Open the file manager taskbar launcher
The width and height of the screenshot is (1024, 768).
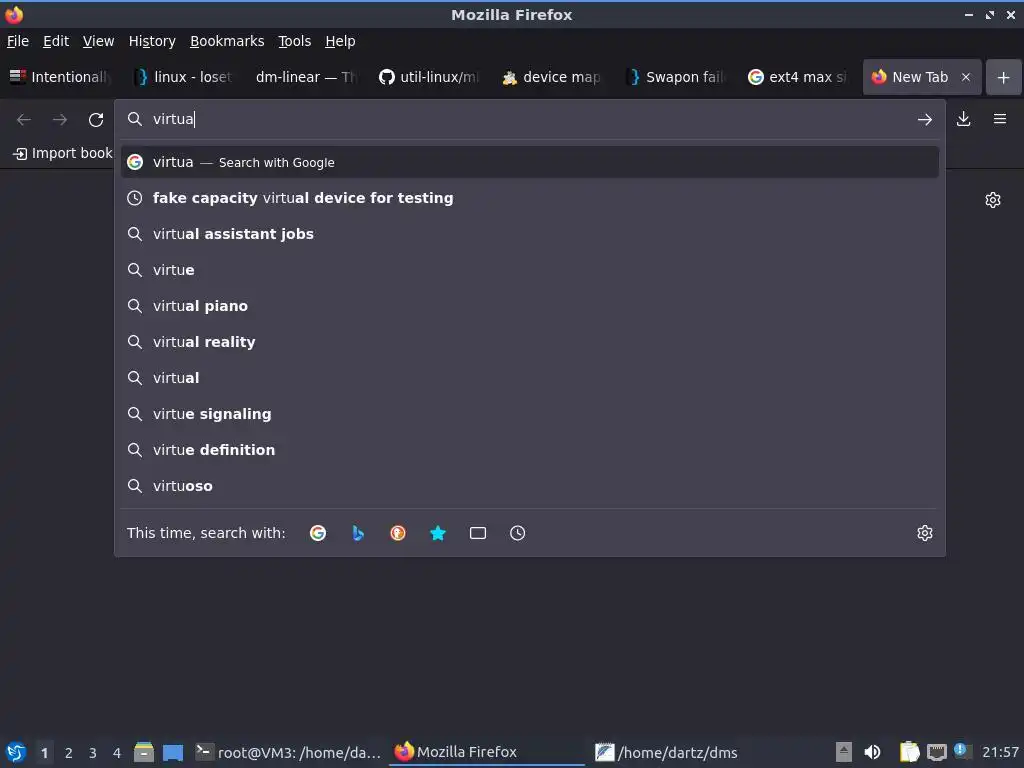[144, 752]
